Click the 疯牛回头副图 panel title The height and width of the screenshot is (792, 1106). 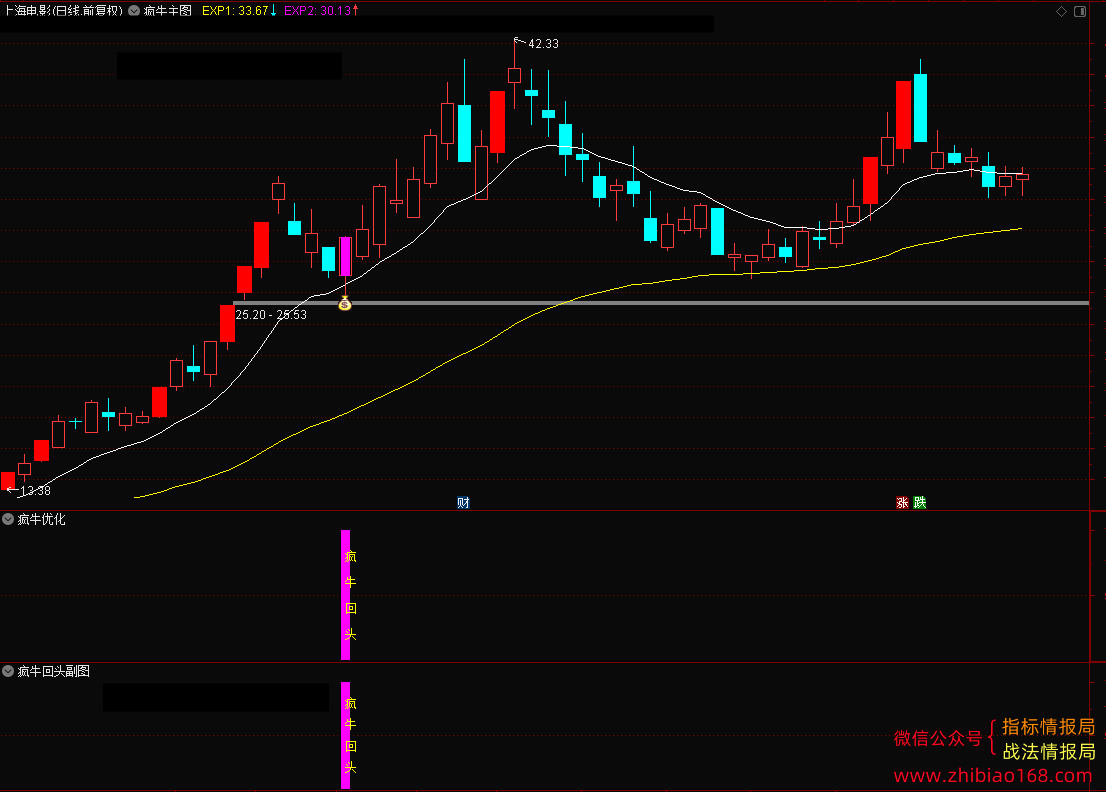pyautogui.click(x=54, y=671)
